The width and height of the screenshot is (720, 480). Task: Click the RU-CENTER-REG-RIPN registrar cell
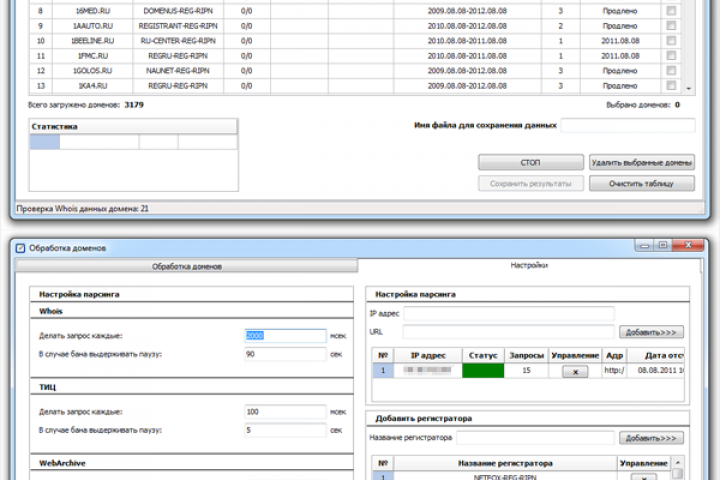pos(178,40)
